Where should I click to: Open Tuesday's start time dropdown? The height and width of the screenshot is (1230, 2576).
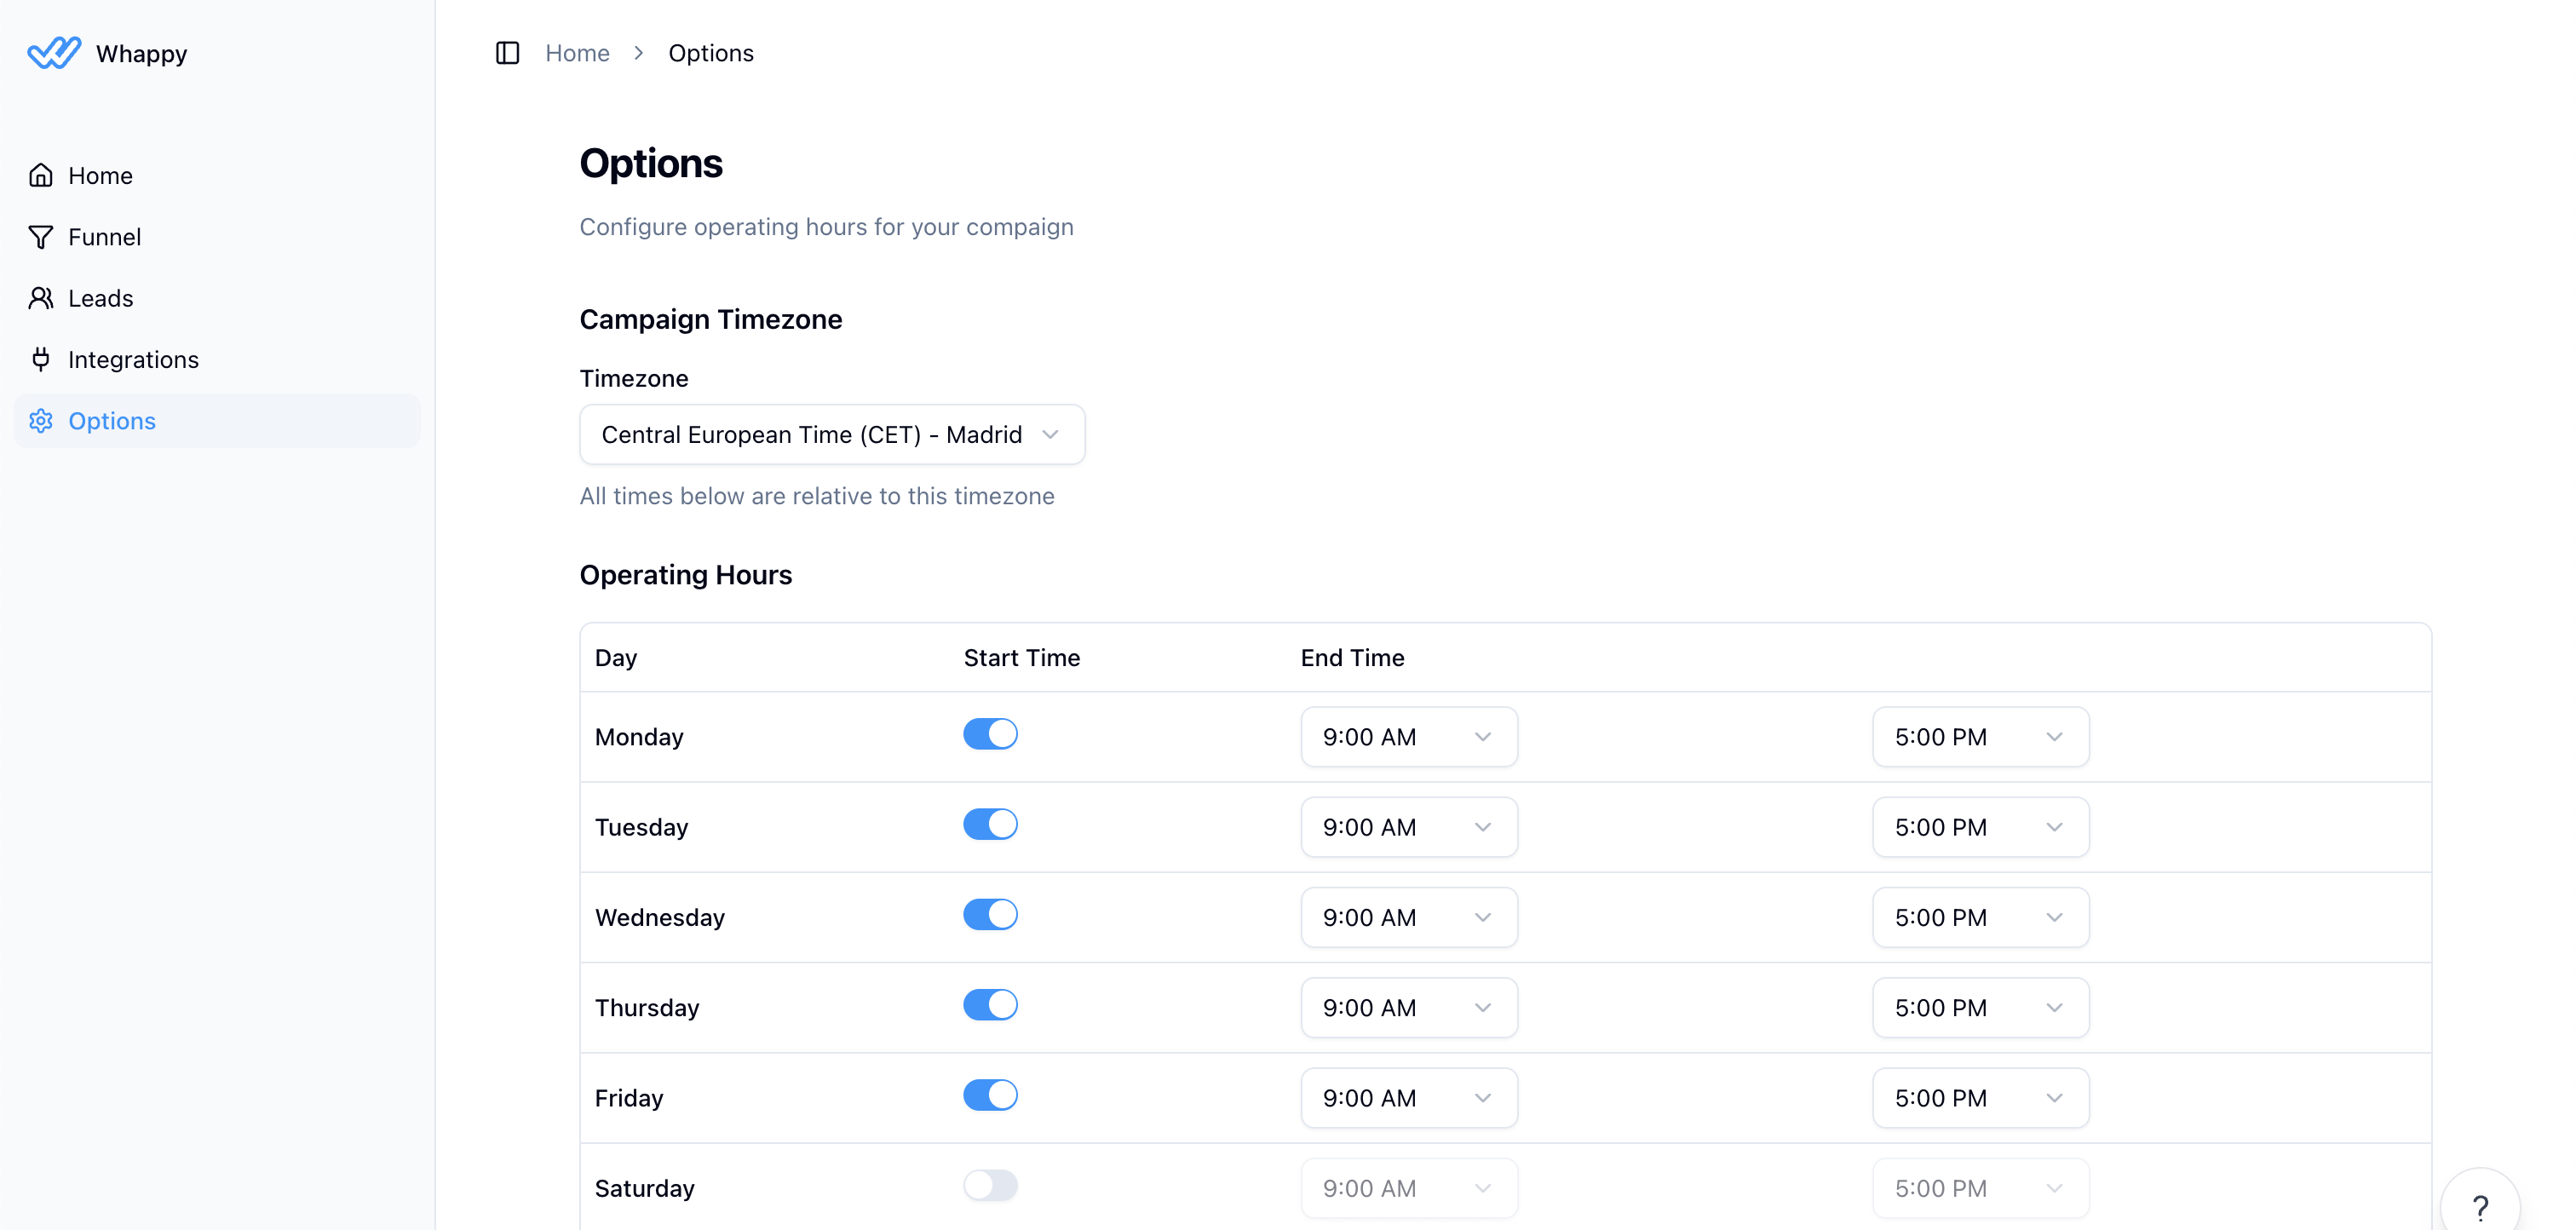tap(1408, 826)
